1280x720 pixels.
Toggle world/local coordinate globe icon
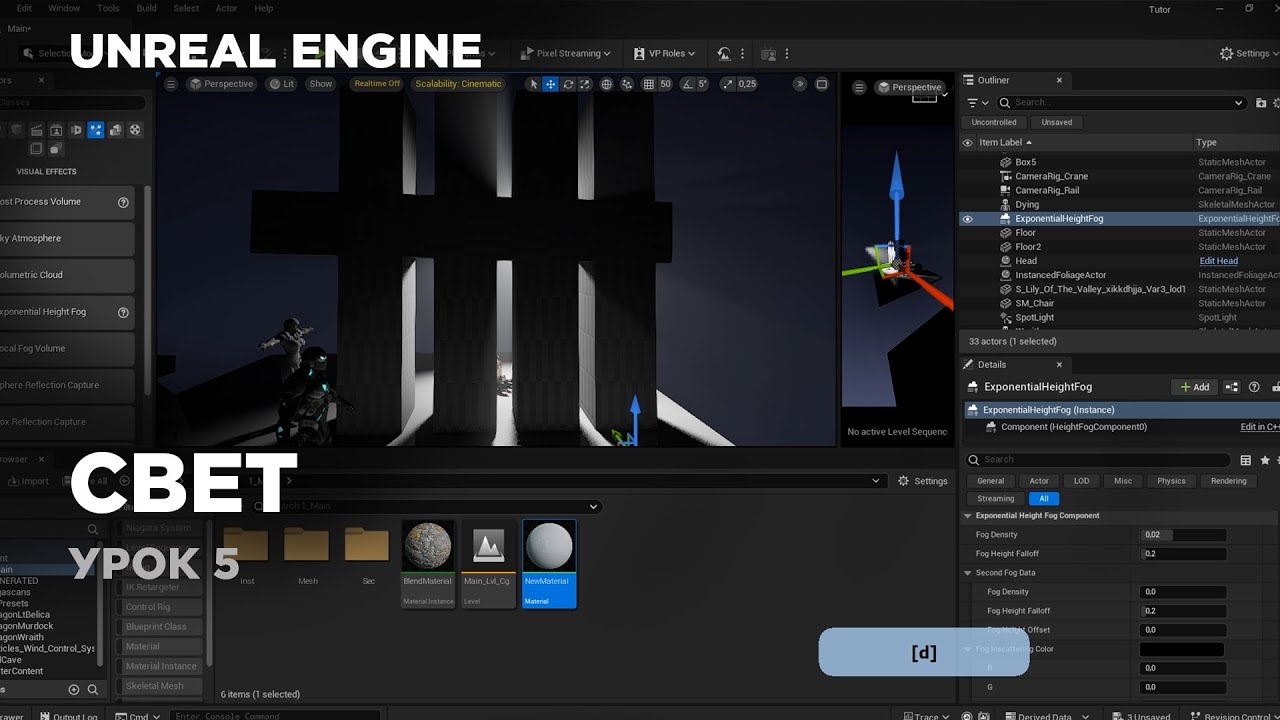click(x=606, y=84)
